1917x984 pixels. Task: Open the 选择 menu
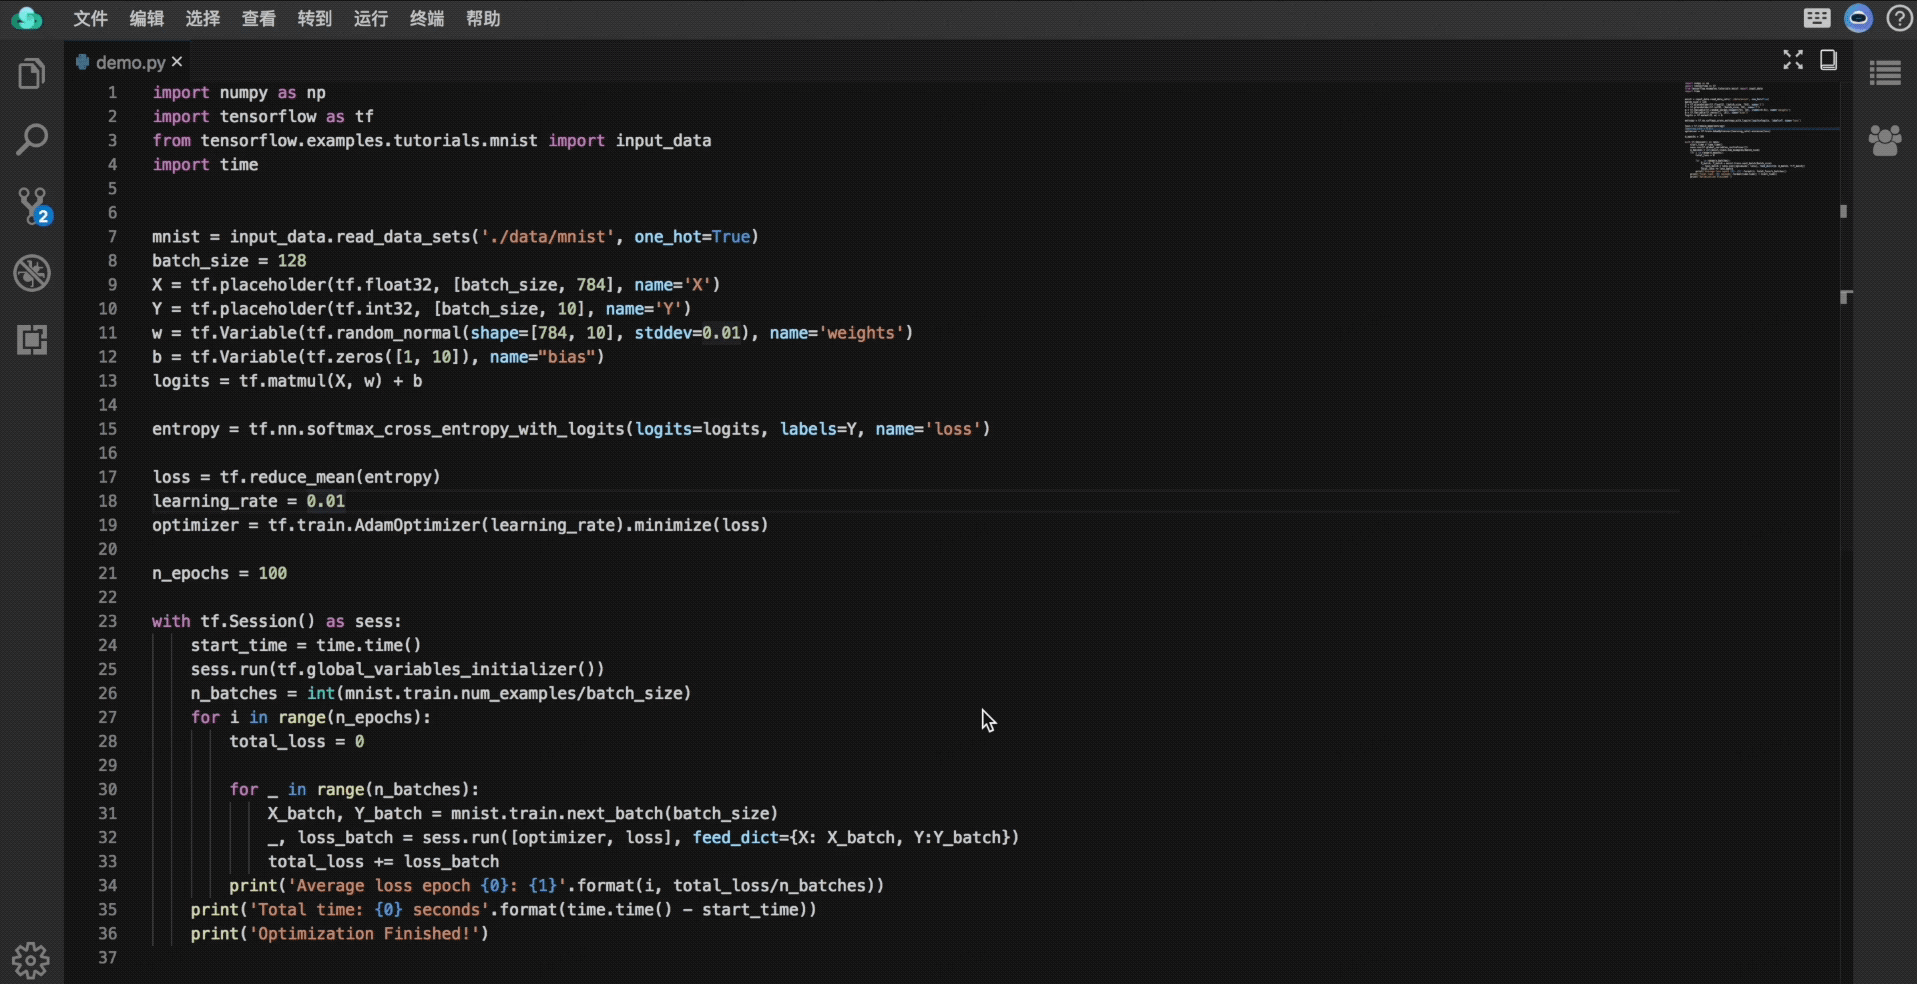click(x=202, y=18)
